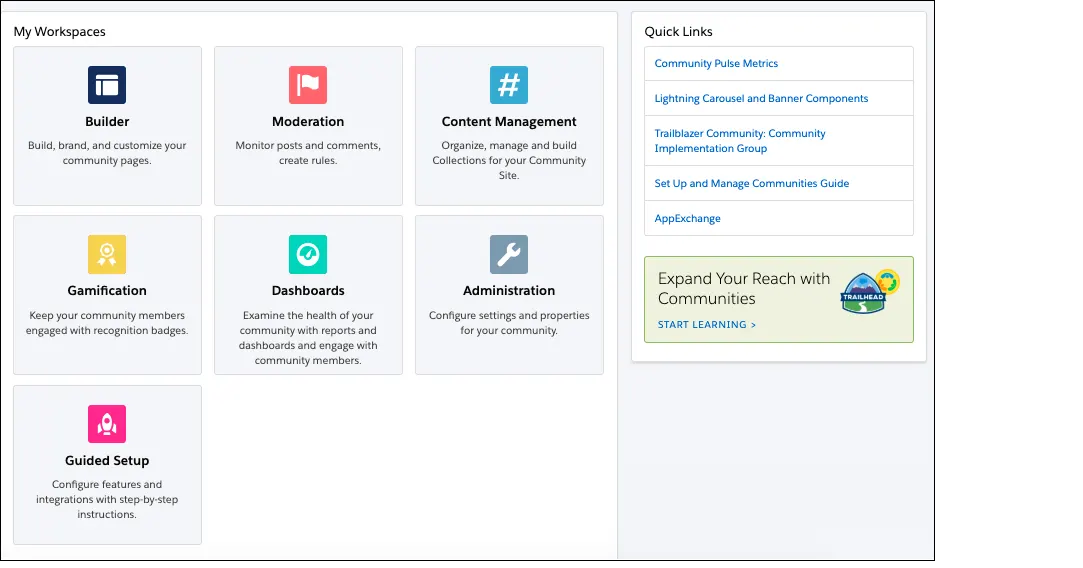Click the Trailhead badge logo
Screen dimensions: 1083x568
tap(870, 292)
